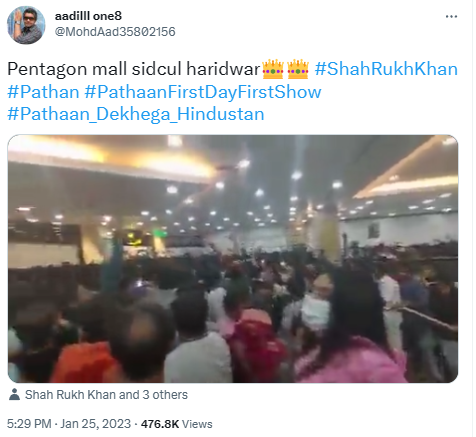Open the #Pathaan_Dekhega_Hindustan hashtag link

point(136,114)
